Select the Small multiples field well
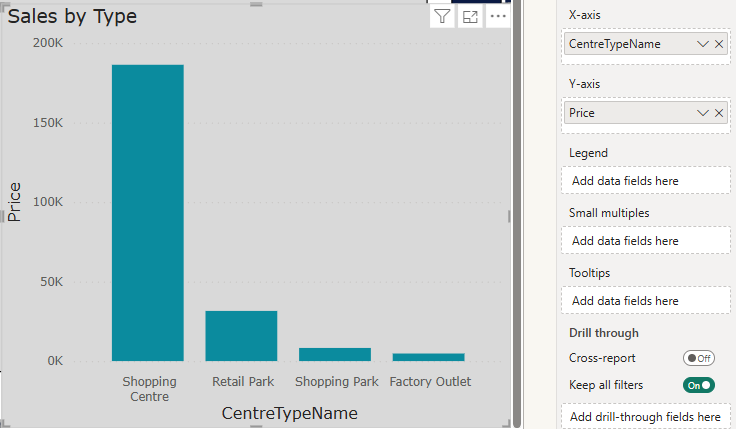736x429 pixels. [646, 241]
